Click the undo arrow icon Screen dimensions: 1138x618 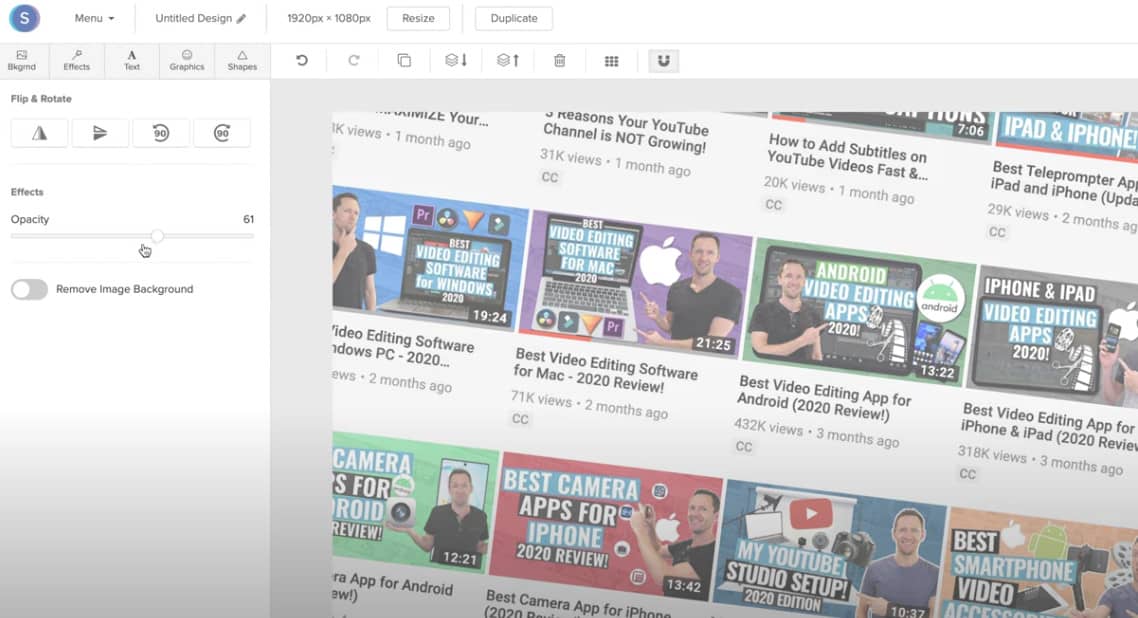click(302, 61)
